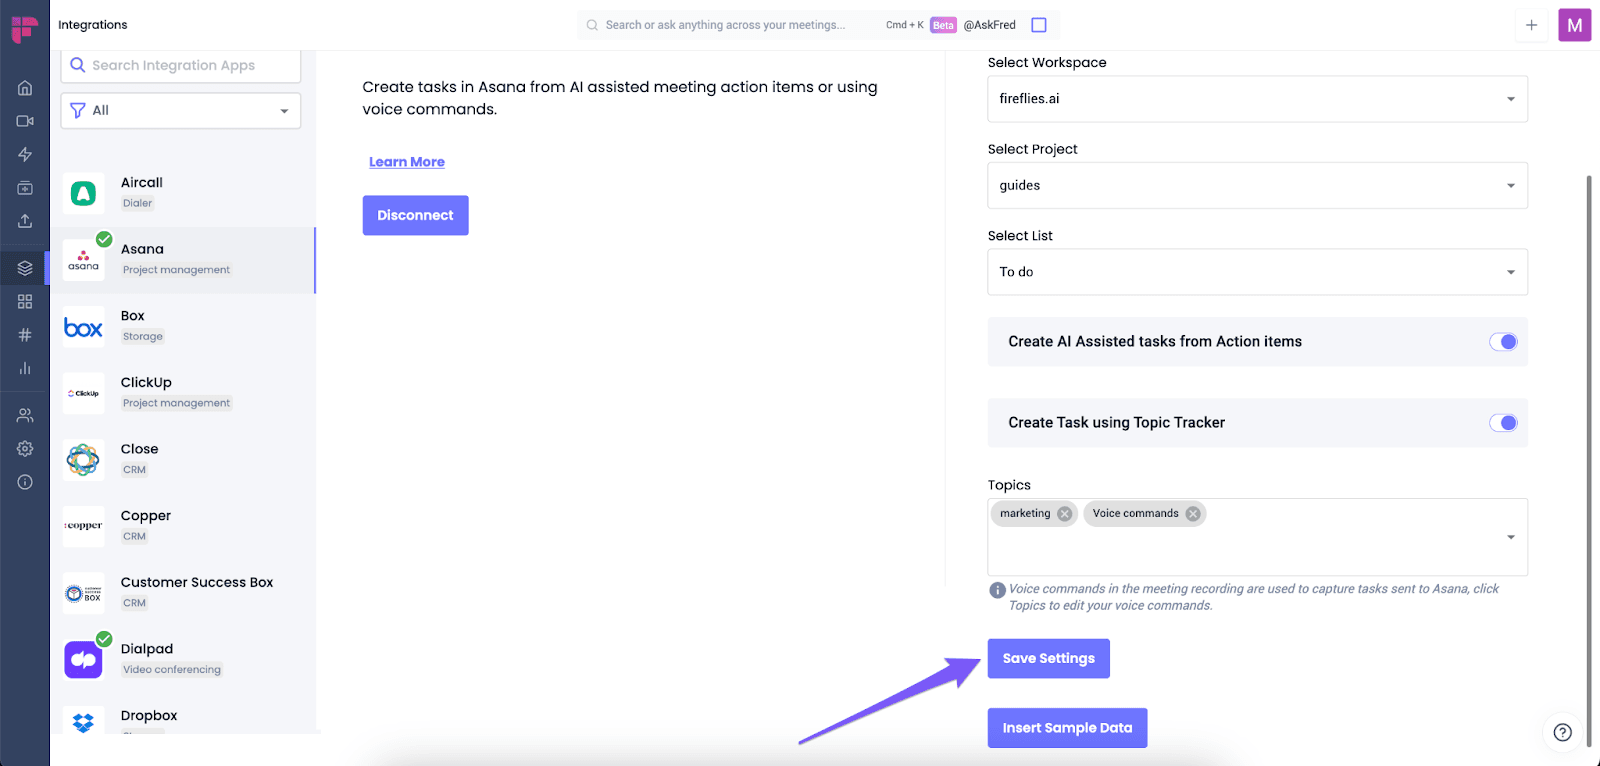Open the lightning bolt sidebar icon
1600x766 pixels.
click(x=25, y=154)
